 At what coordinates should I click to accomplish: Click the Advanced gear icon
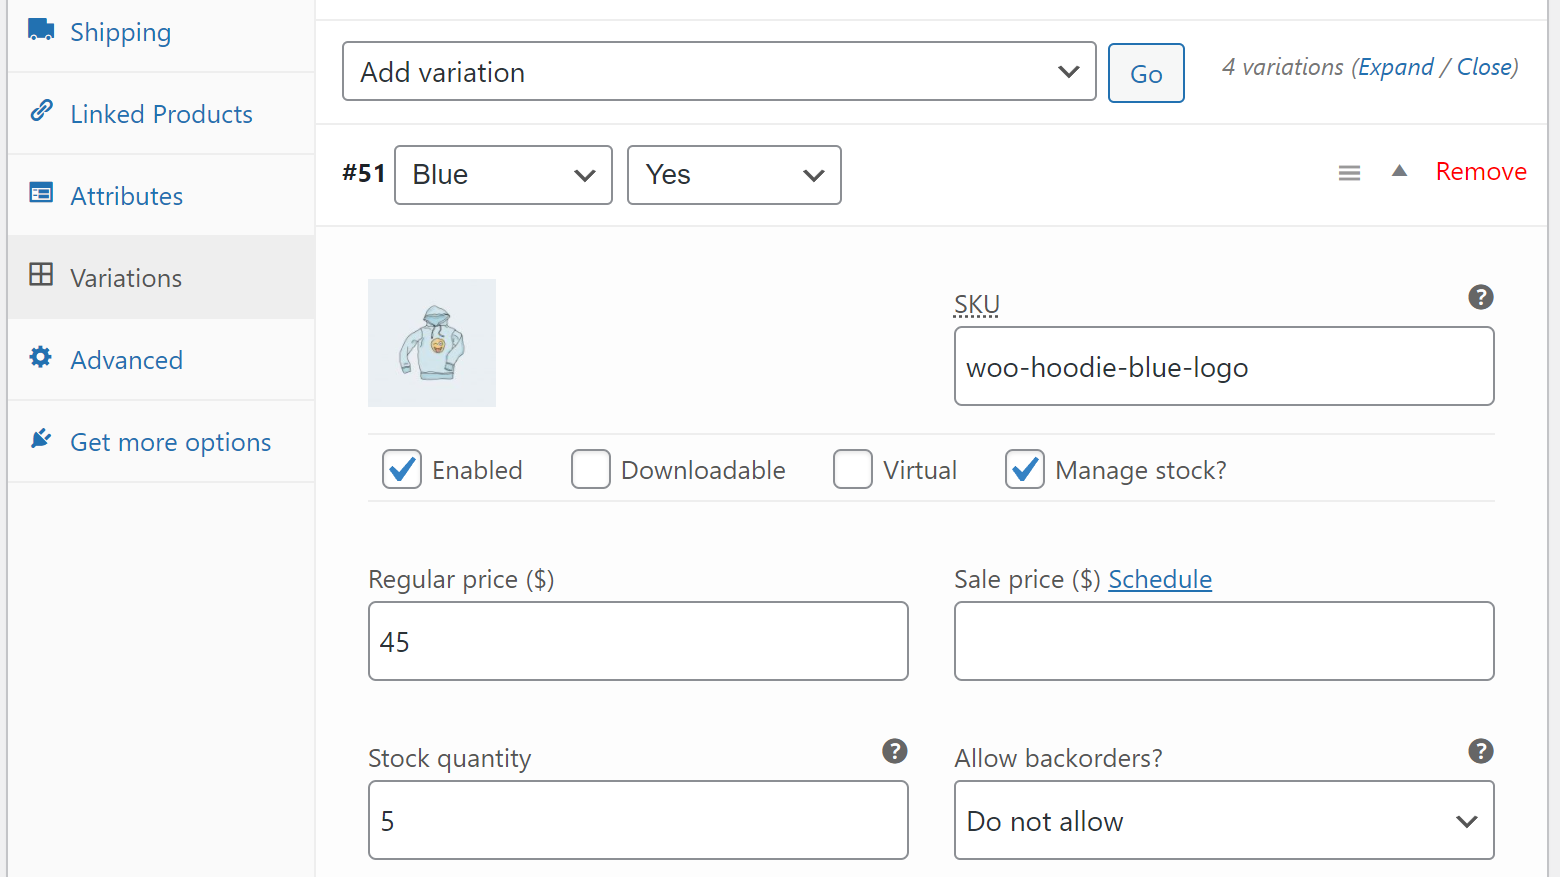(41, 357)
